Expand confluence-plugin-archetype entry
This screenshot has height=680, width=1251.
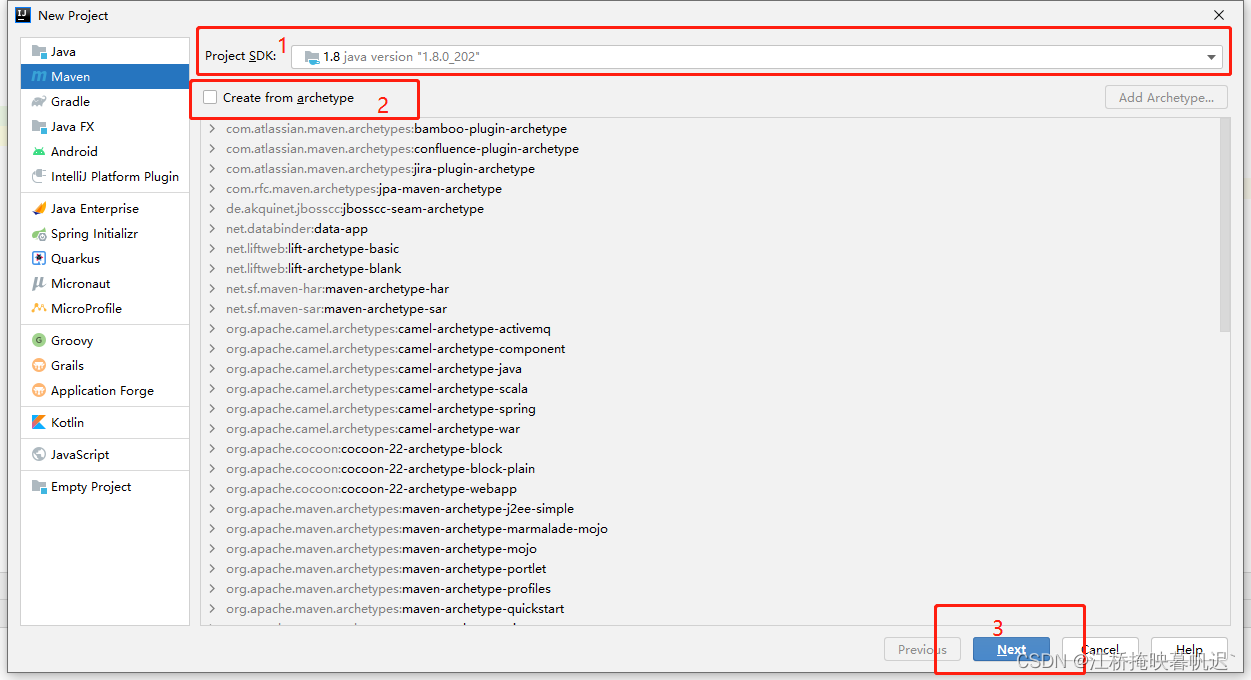point(212,149)
